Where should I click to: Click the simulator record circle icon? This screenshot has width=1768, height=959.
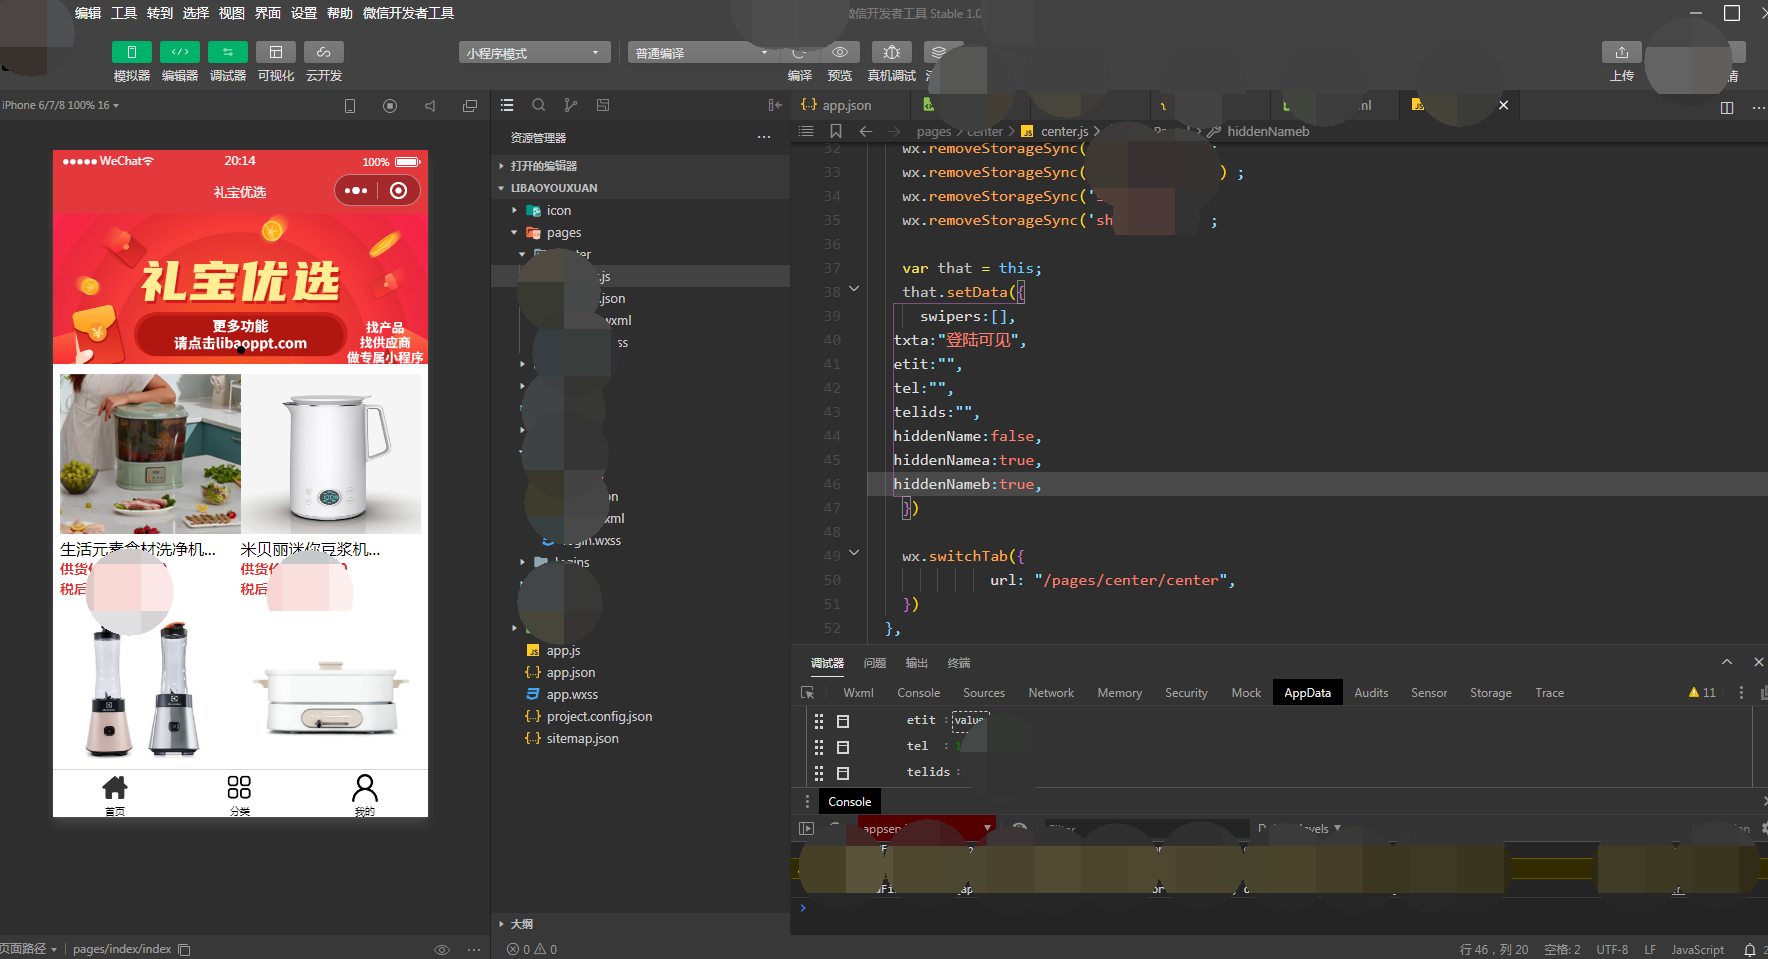click(390, 105)
